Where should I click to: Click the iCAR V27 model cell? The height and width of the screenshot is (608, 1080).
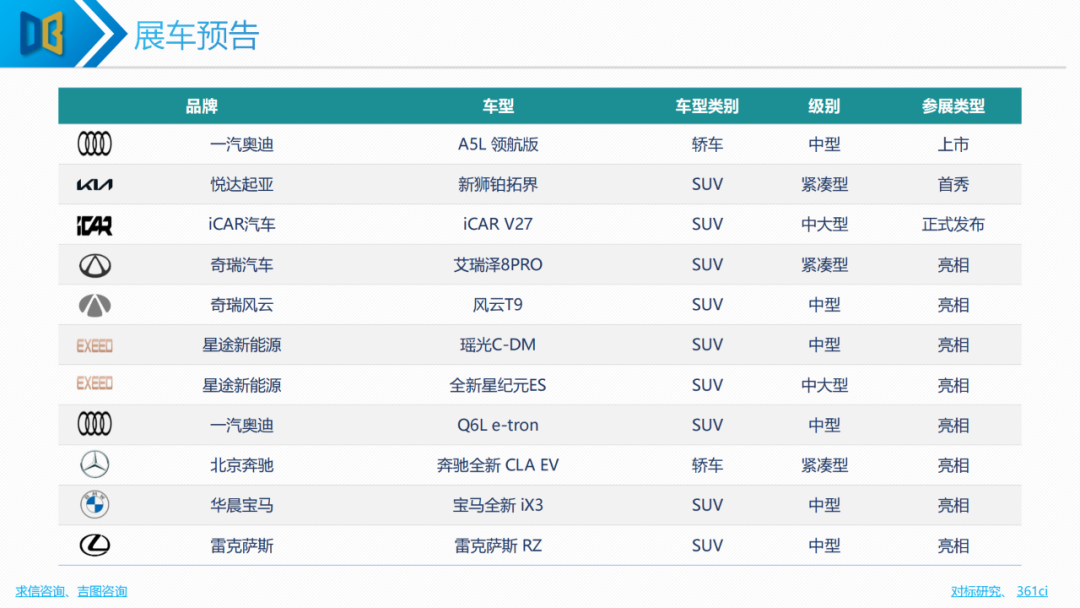point(498,224)
